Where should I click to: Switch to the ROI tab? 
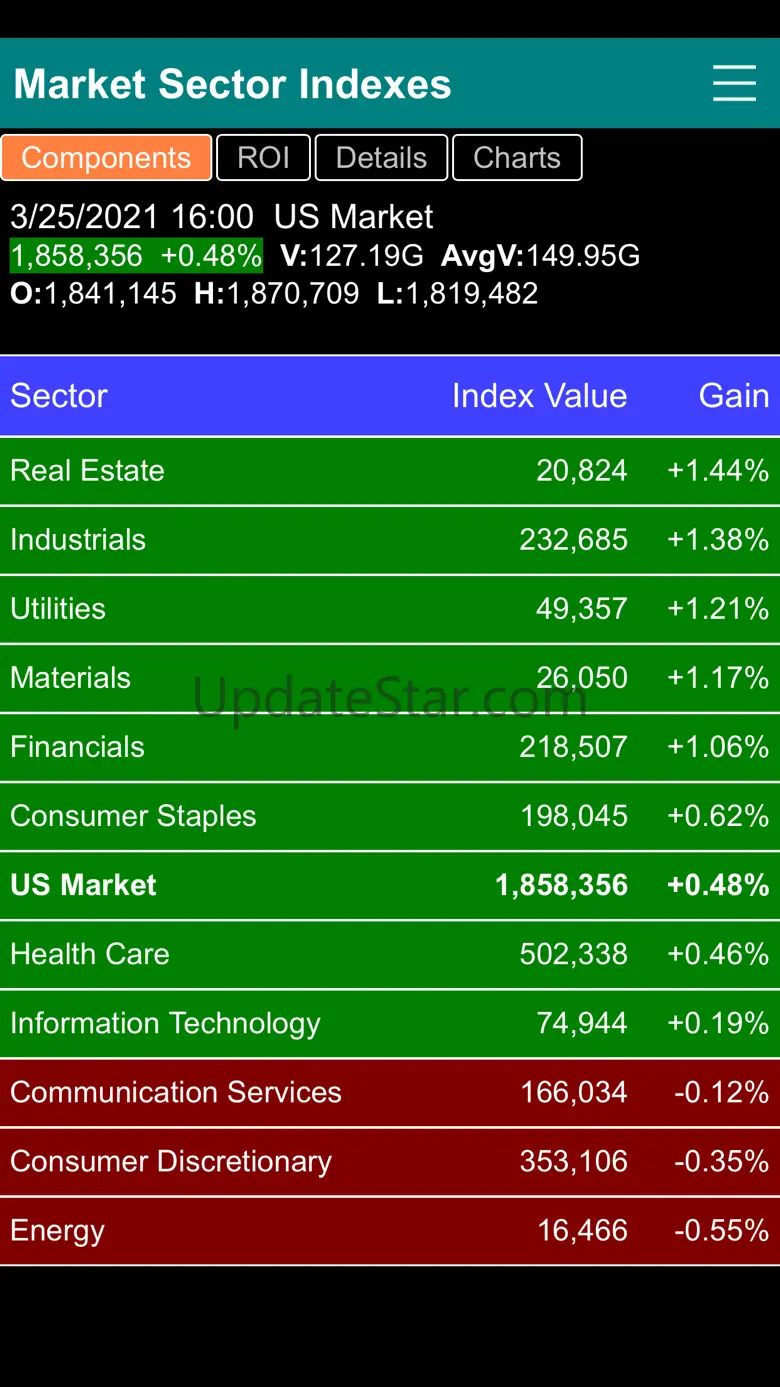point(263,158)
